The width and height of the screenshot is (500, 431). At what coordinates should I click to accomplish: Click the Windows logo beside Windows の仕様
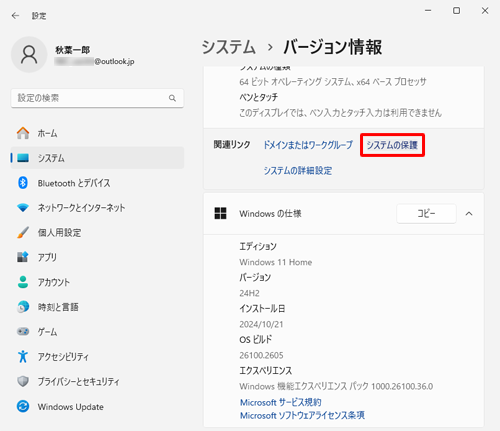tap(220, 213)
